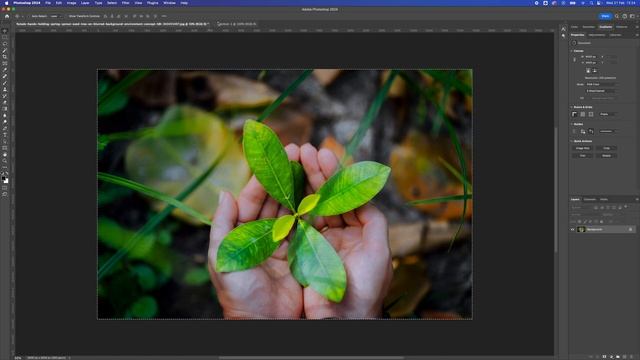Click the Background layer thumbnail
Screen dimensions: 640x360
coord(581,229)
